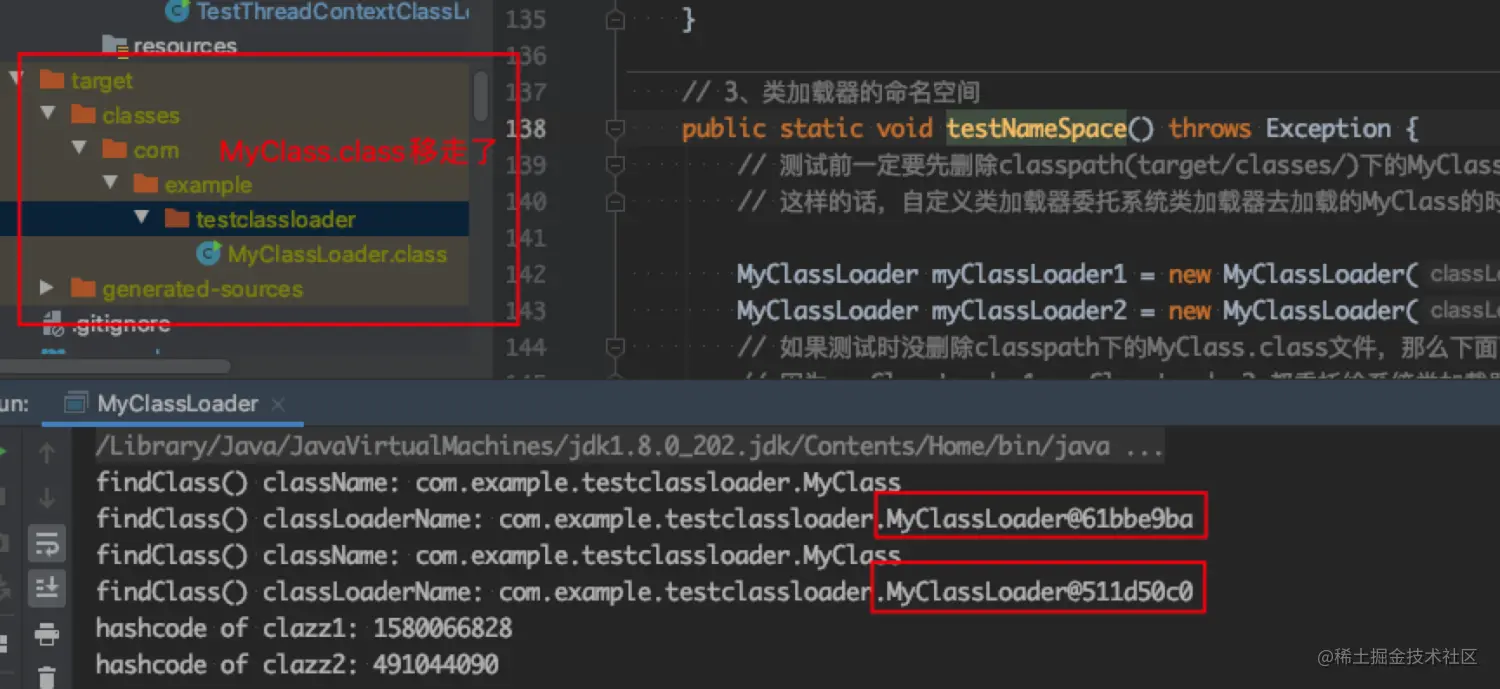Click the run configuration icon on MyClassLoader tab
The image size is (1500, 689).
(74, 404)
